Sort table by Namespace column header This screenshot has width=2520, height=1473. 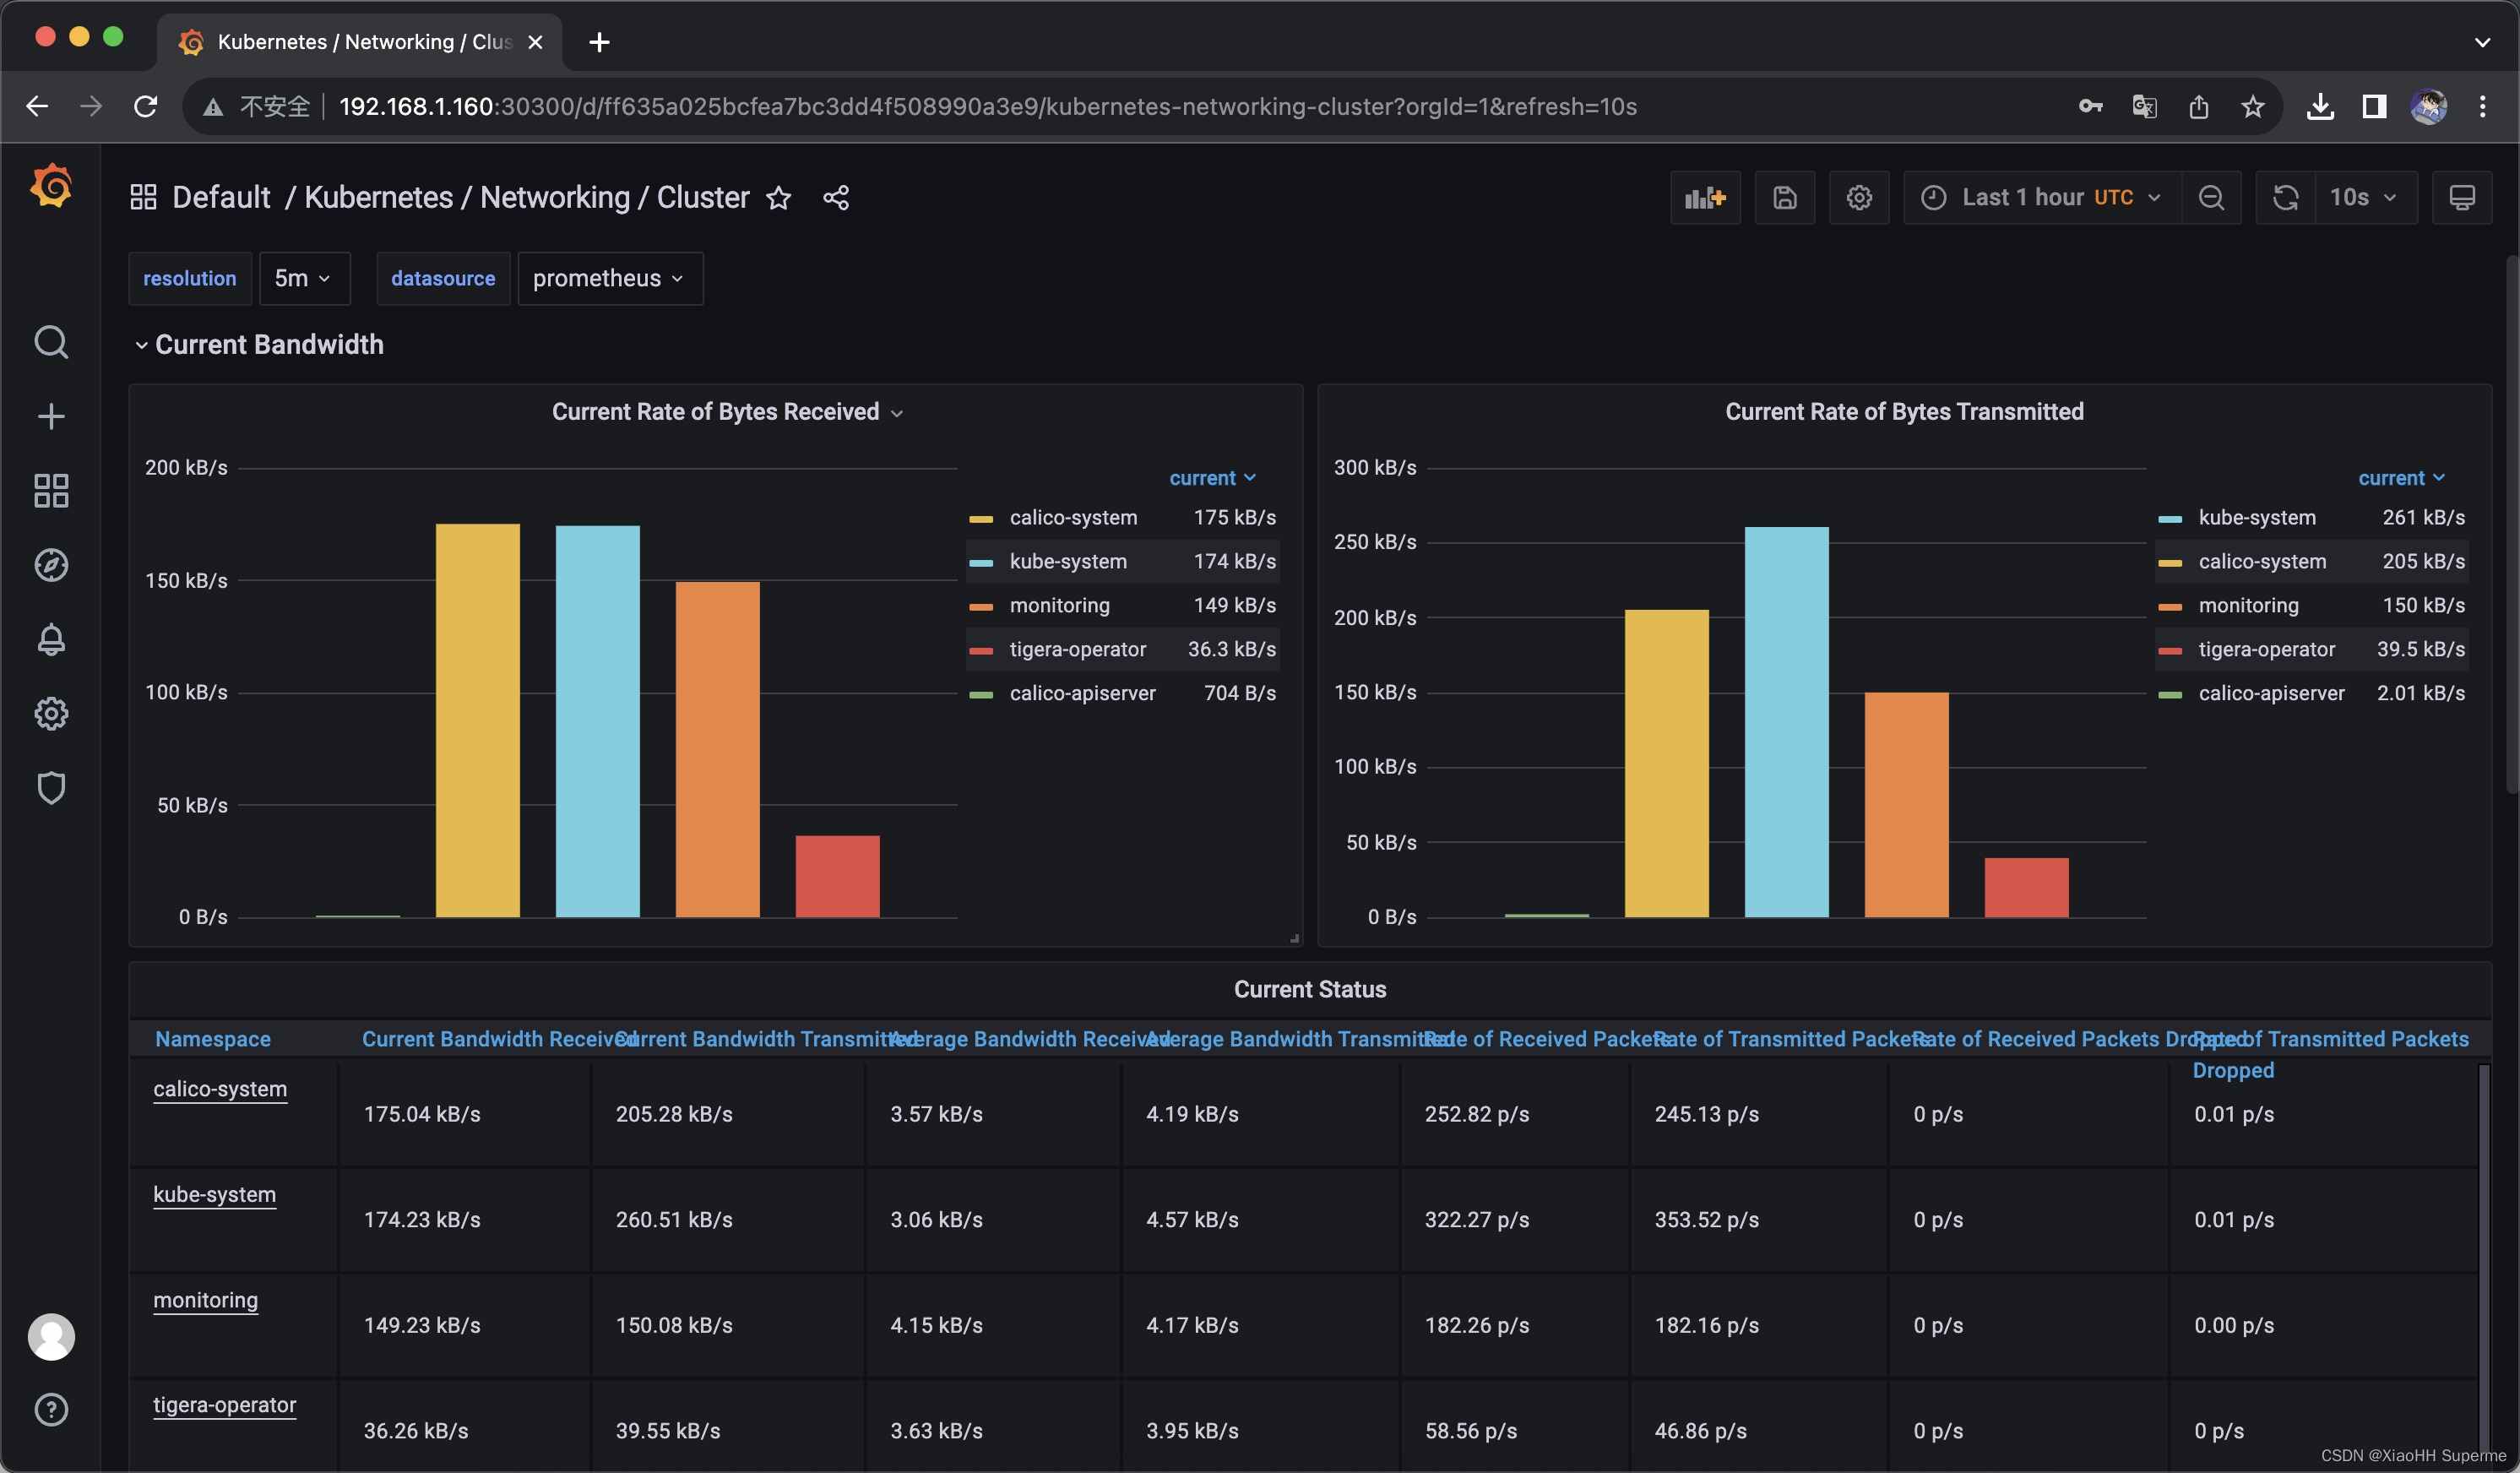(213, 1039)
